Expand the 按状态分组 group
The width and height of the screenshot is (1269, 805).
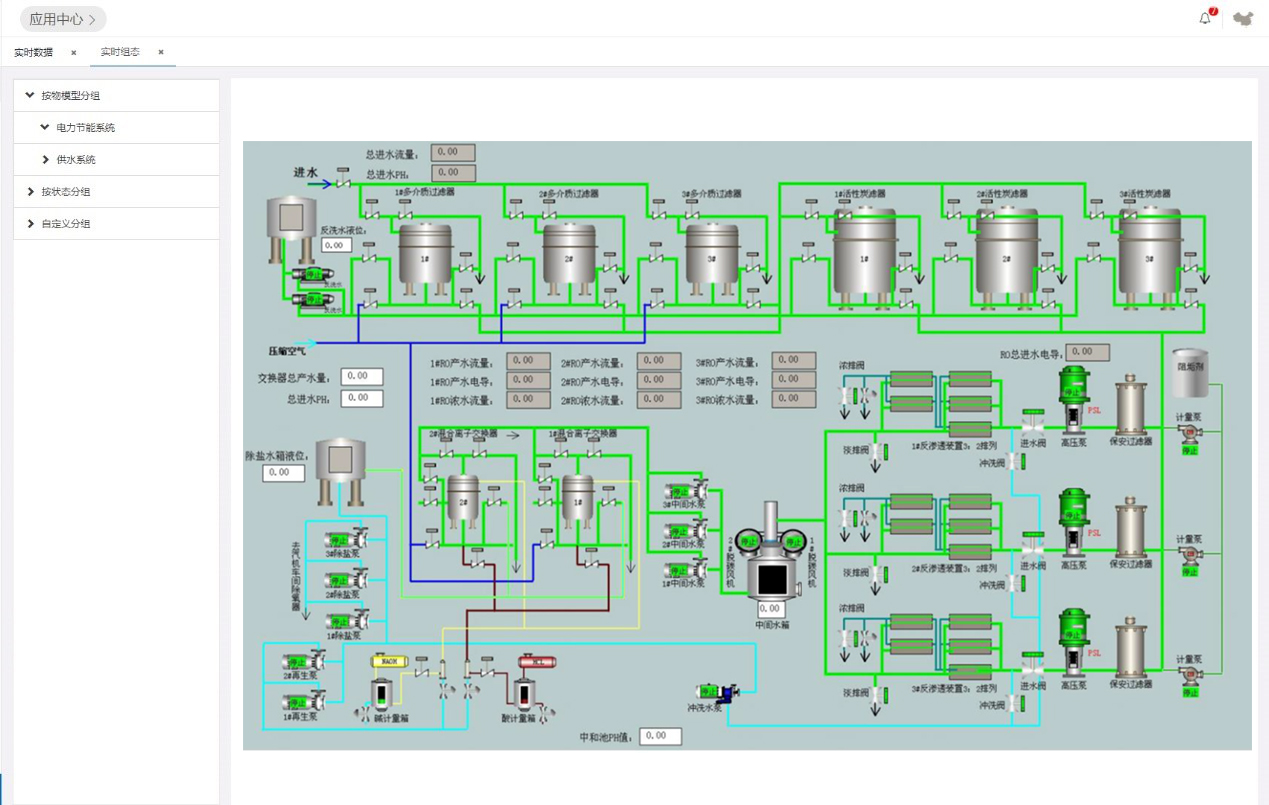[30, 192]
